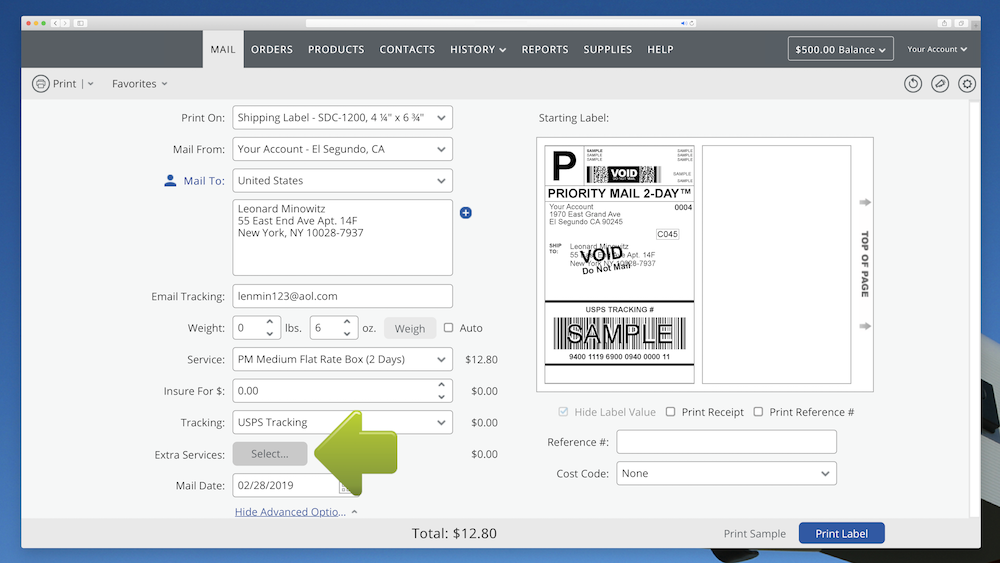This screenshot has height=563, width=1000.
Task: Click the Print Label button
Action: [x=841, y=533]
